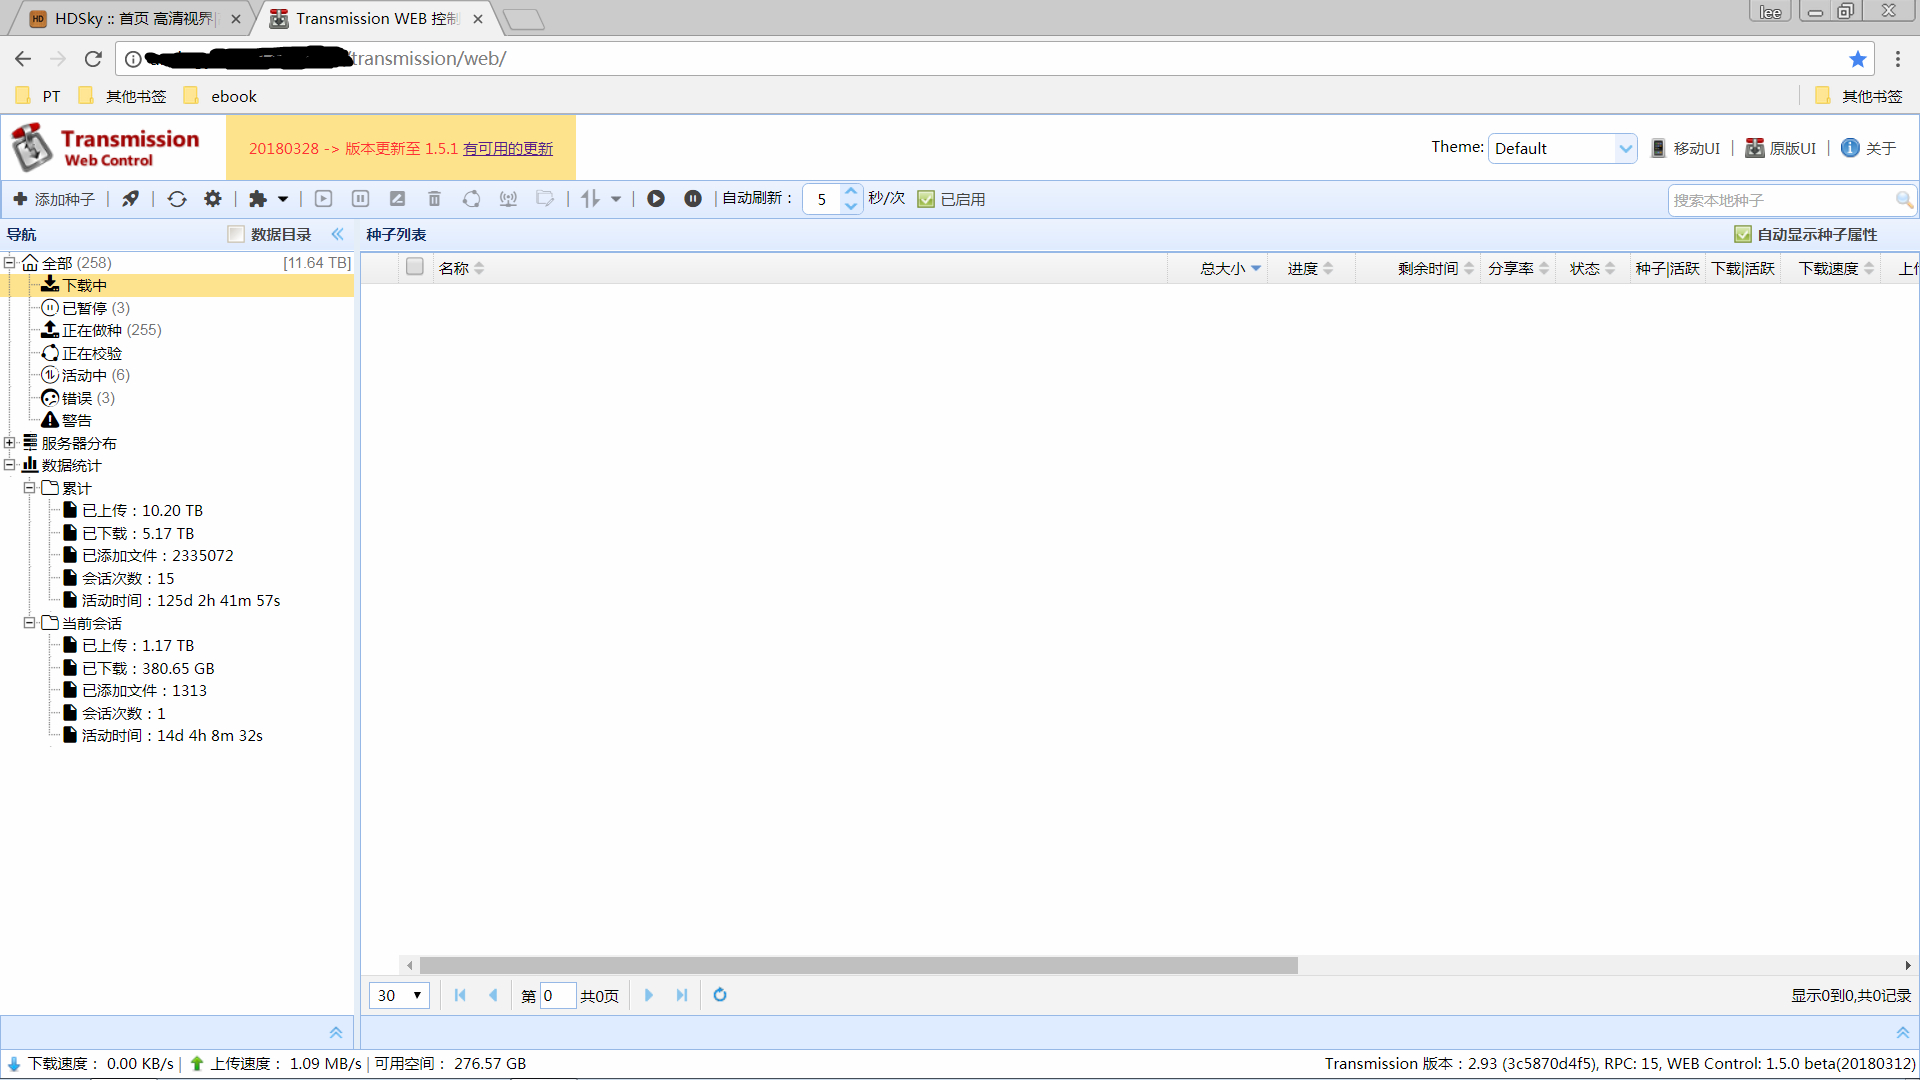The image size is (1920, 1080).
Task: Click the Transmission Web Control logo
Action: 107,147
